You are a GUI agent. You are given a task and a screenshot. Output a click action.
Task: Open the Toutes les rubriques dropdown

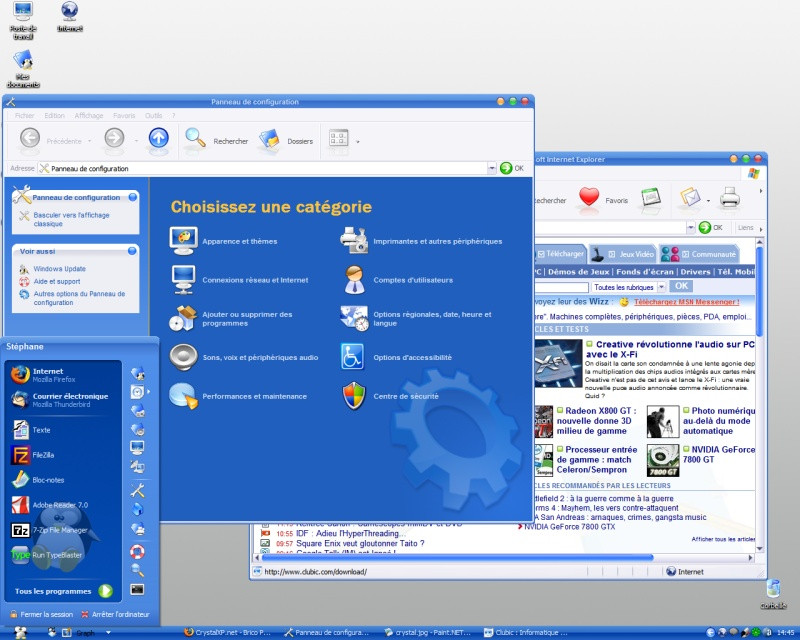(661, 286)
